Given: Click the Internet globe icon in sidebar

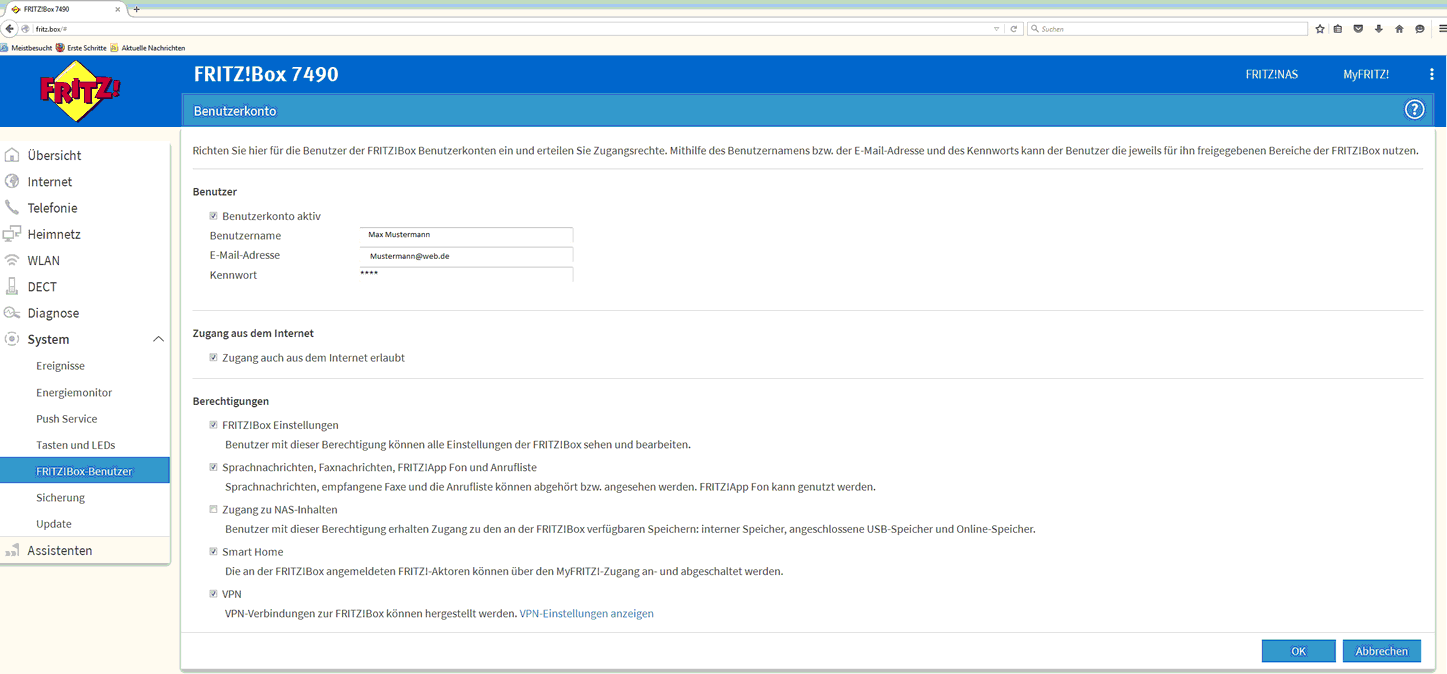Looking at the screenshot, I should [12, 181].
